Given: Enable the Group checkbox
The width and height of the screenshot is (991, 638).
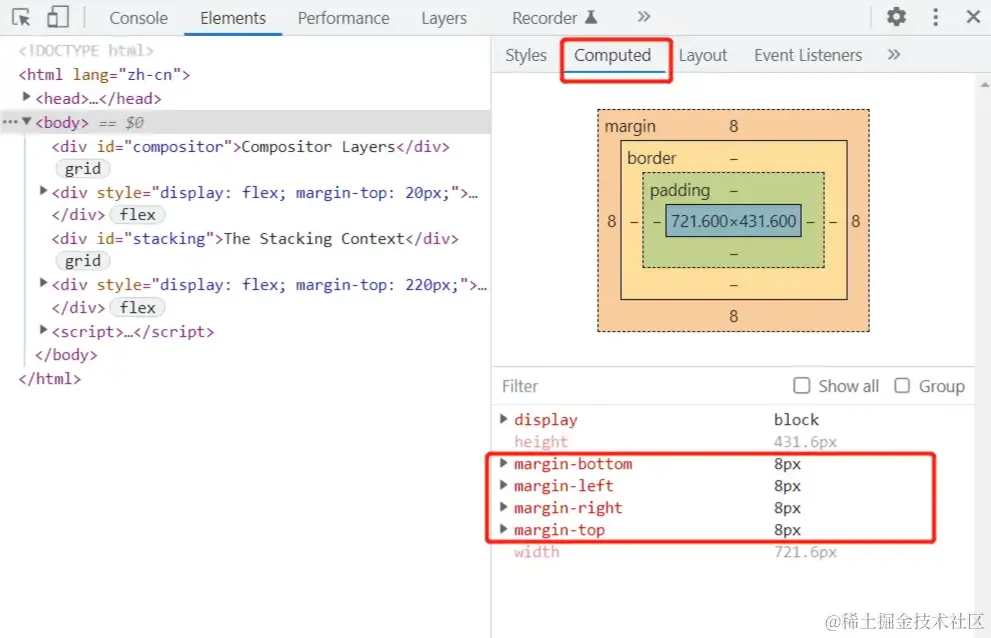Looking at the screenshot, I should click(902, 386).
